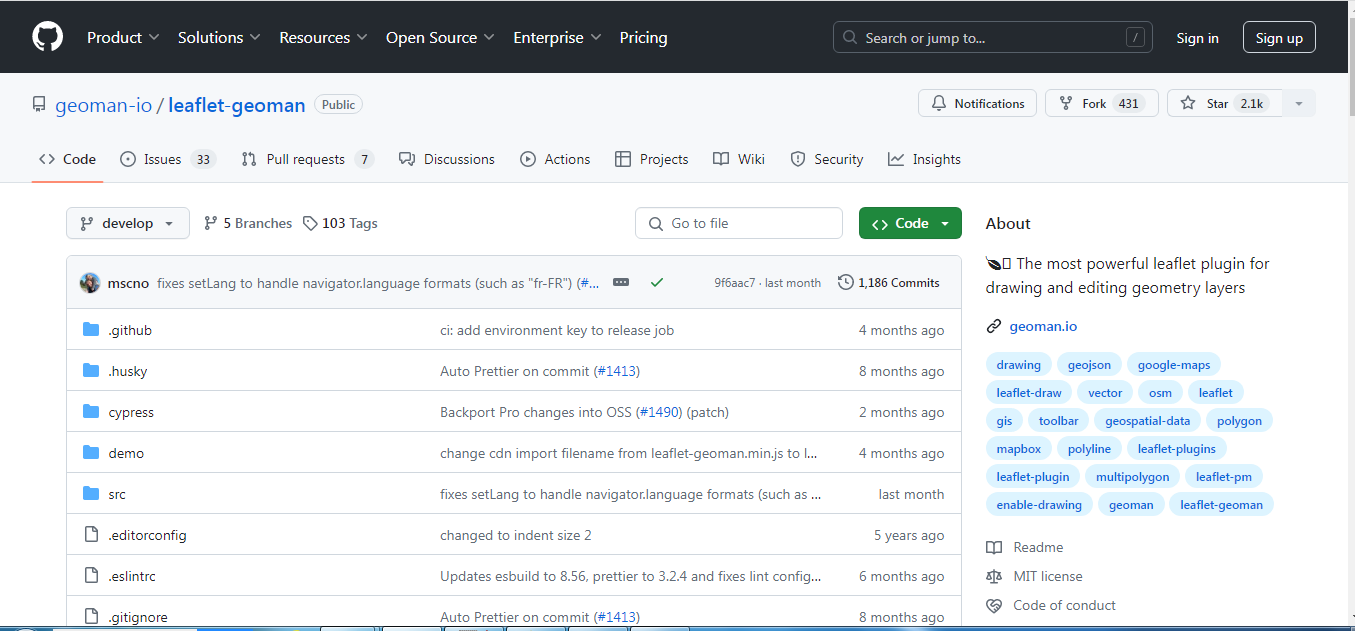Click the folder icon for .husky

(91, 371)
